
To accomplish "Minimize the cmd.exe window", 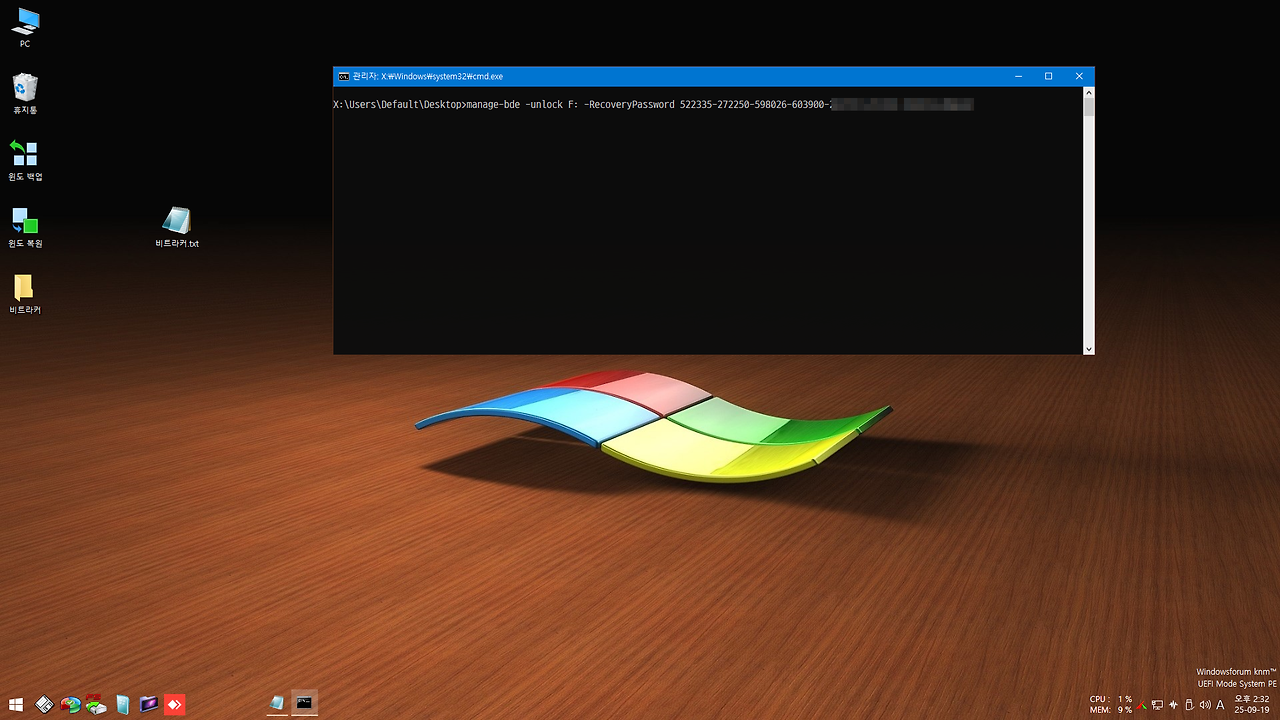I will tap(1017, 76).
